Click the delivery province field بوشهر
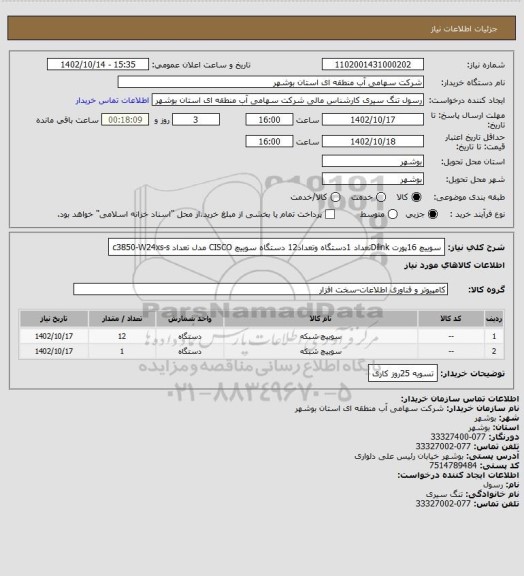Screen dimensions: 524x576 pyautogui.click(x=373, y=161)
